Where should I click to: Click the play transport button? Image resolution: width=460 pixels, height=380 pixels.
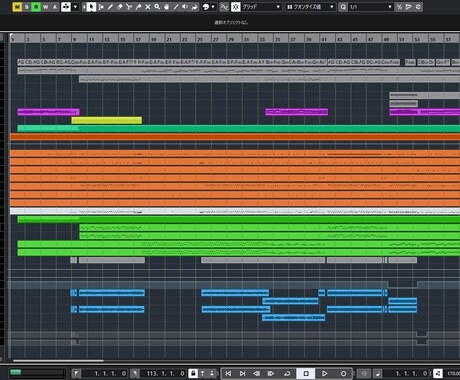324,373
